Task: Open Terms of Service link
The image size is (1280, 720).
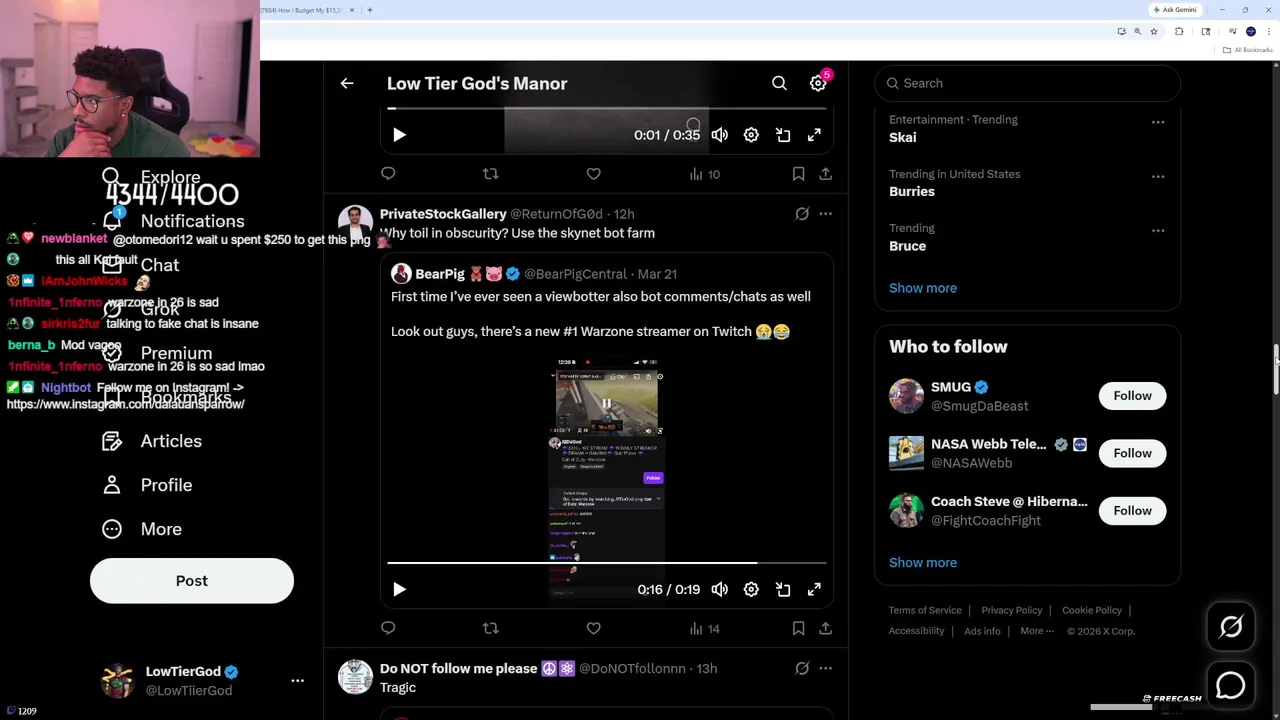Action: [925, 610]
